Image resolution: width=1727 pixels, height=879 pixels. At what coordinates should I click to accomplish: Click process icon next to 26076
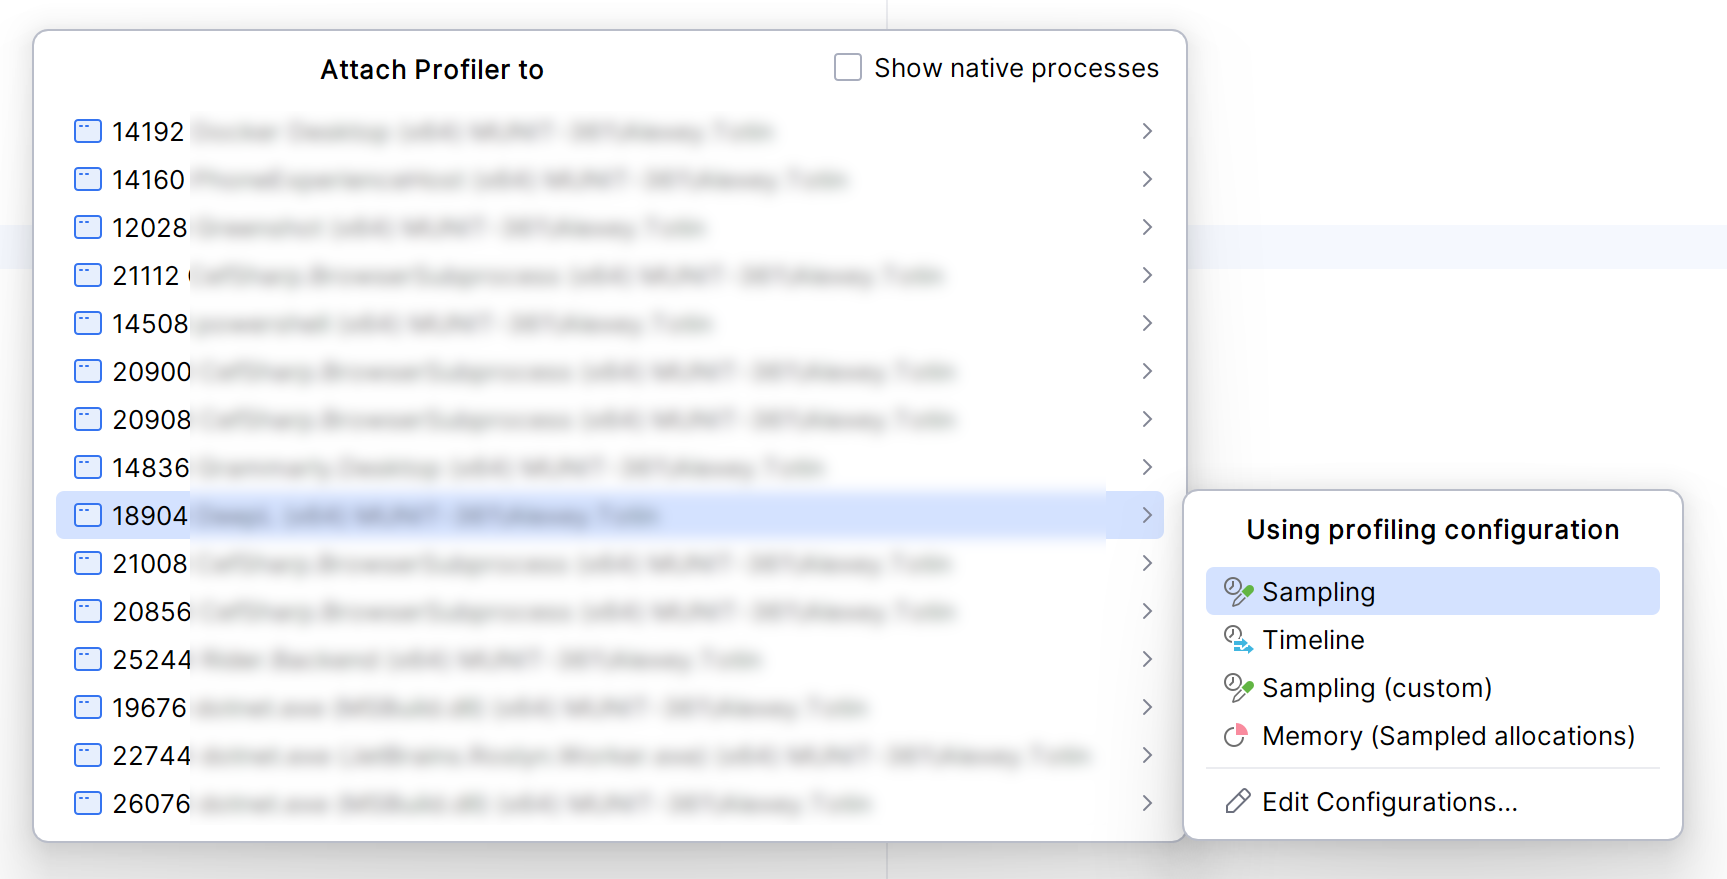click(x=88, y=803)
